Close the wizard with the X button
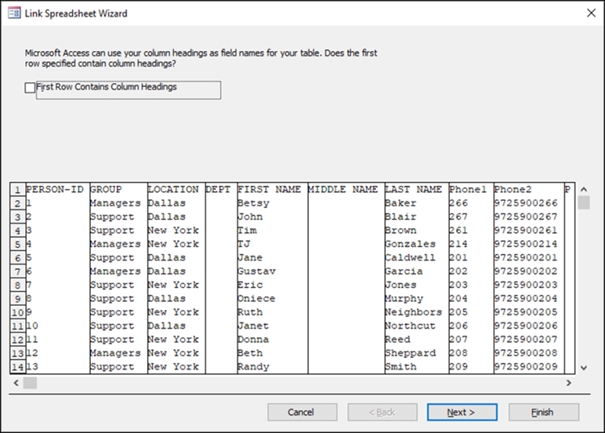Viewport: 605px width, 433px height. [x=591, y=13]
